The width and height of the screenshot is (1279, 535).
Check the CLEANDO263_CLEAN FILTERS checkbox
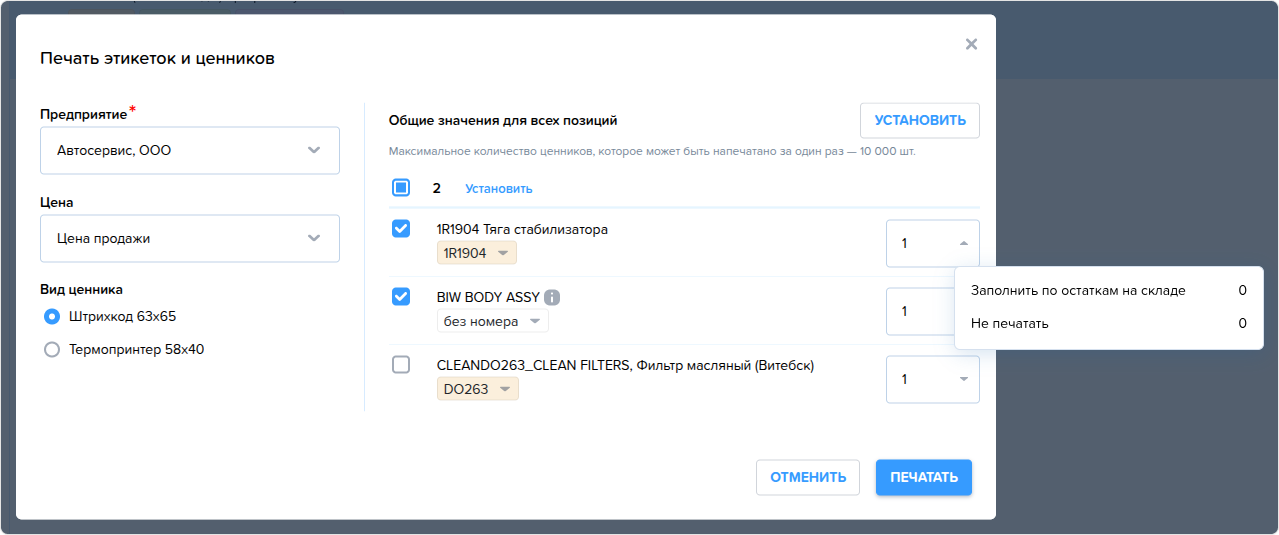(401, 365)
